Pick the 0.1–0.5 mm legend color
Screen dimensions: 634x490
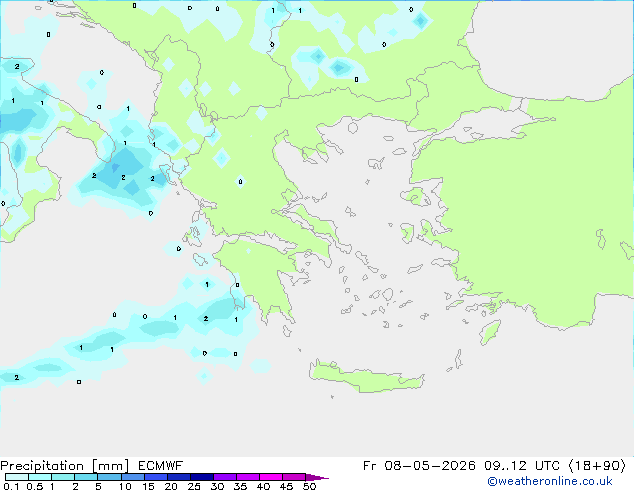(x=17, y=477)
